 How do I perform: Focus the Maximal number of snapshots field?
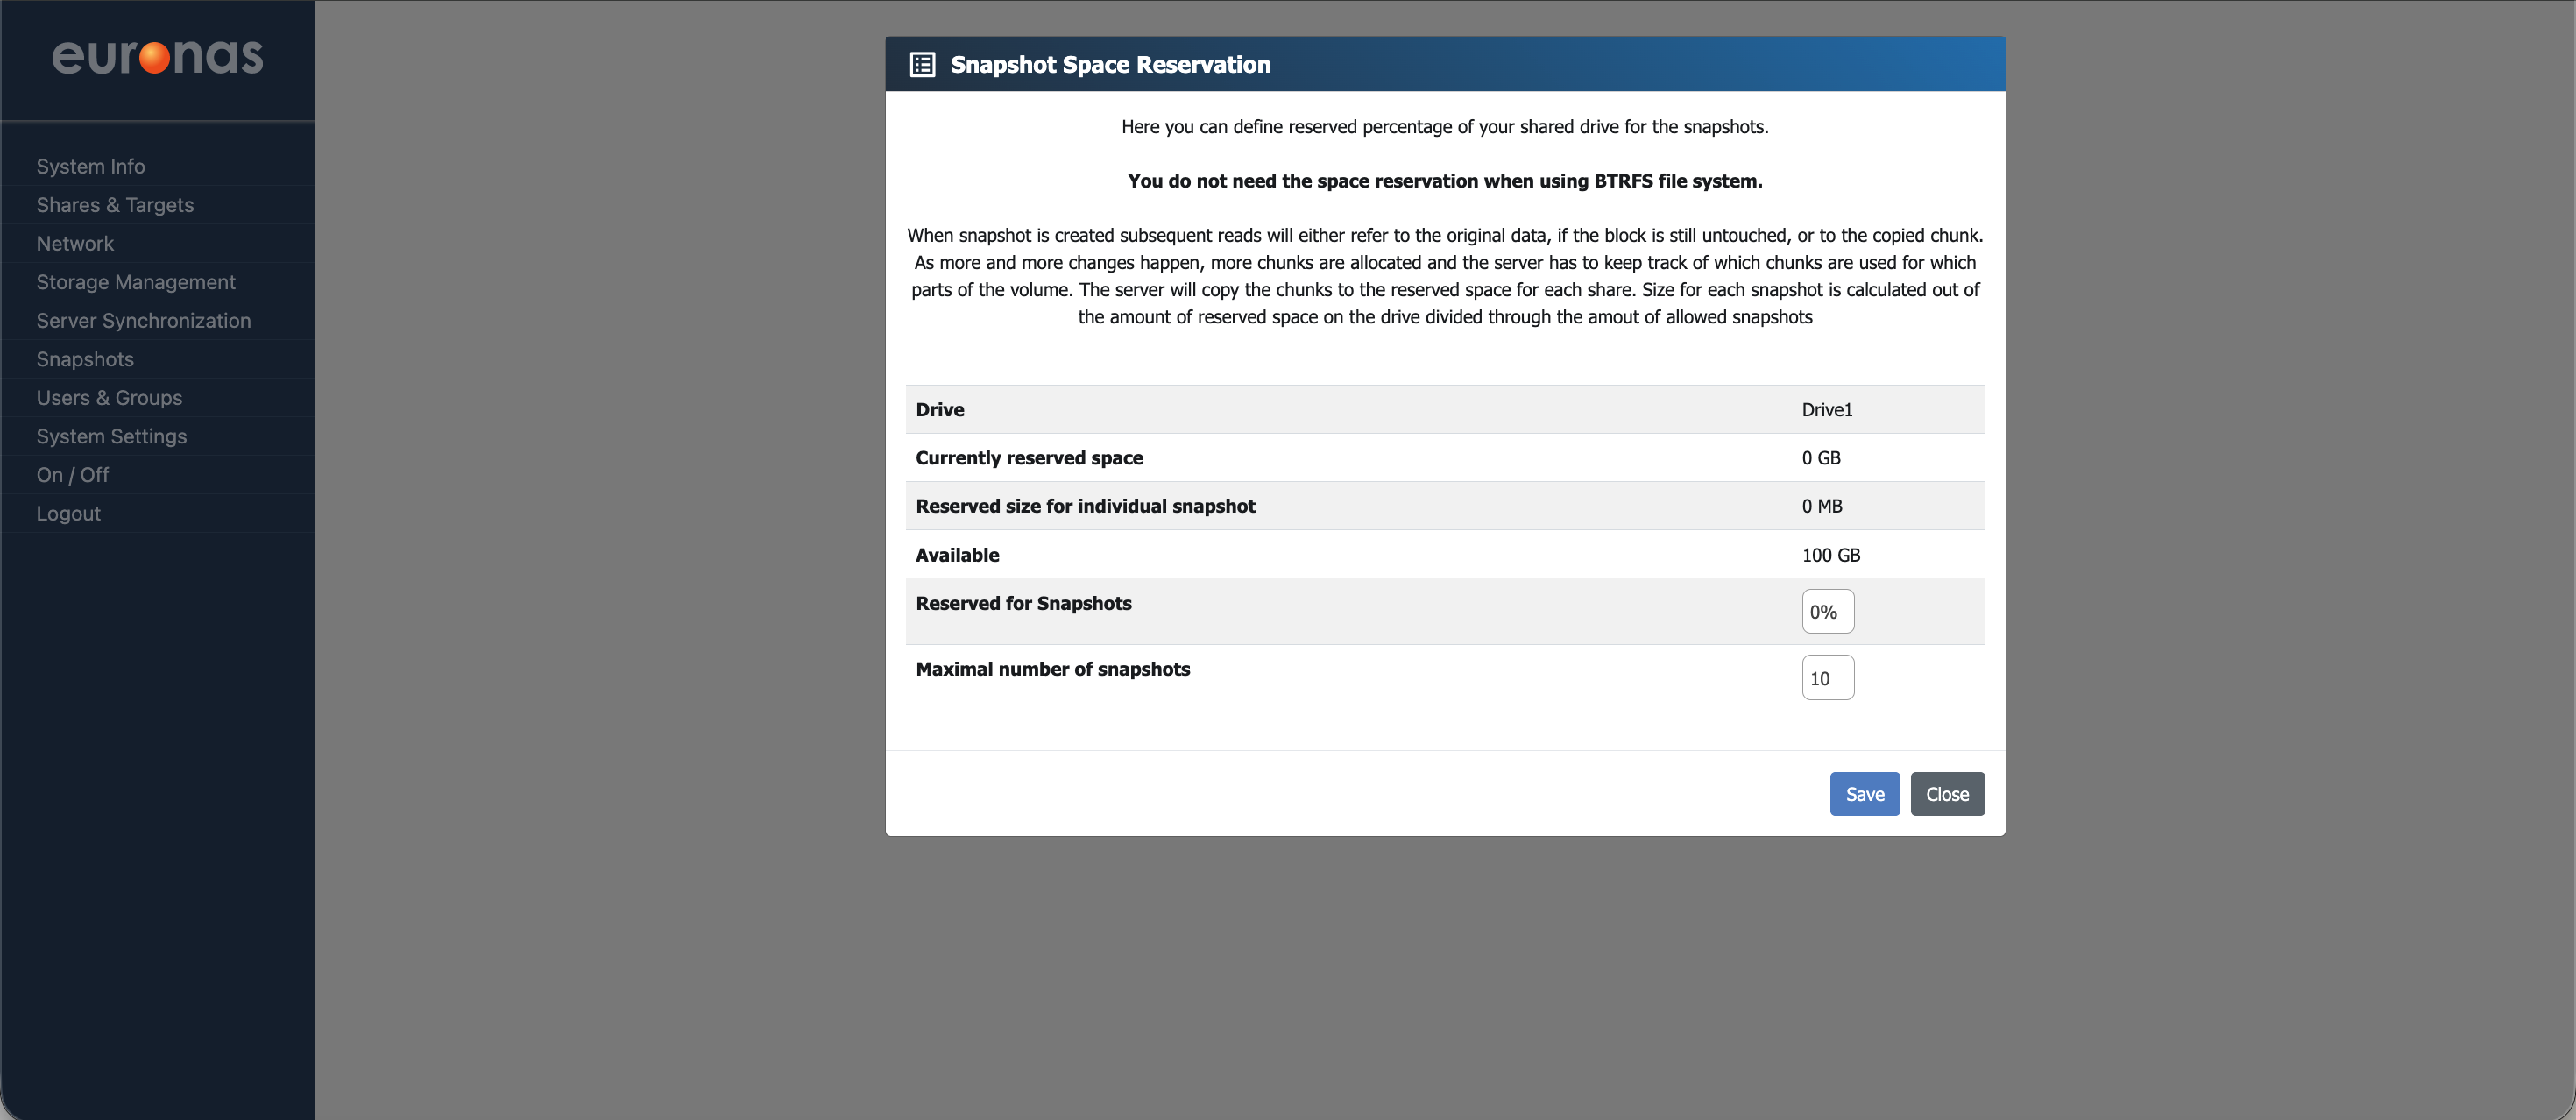pyautogui.click(x=1827, y=678)
